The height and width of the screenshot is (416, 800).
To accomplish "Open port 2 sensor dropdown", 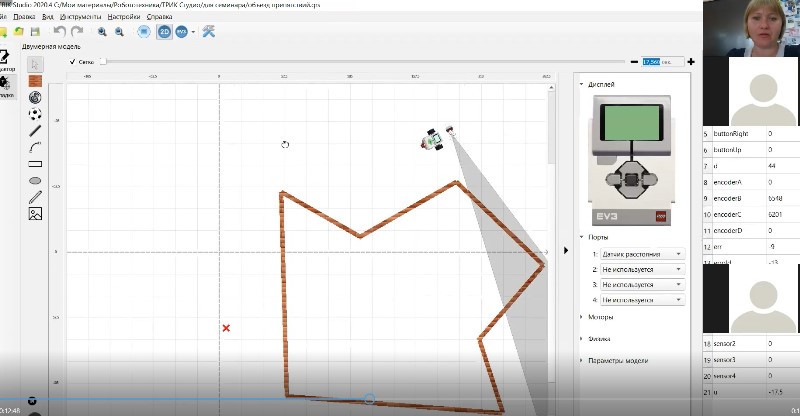I will click(640, 269).
